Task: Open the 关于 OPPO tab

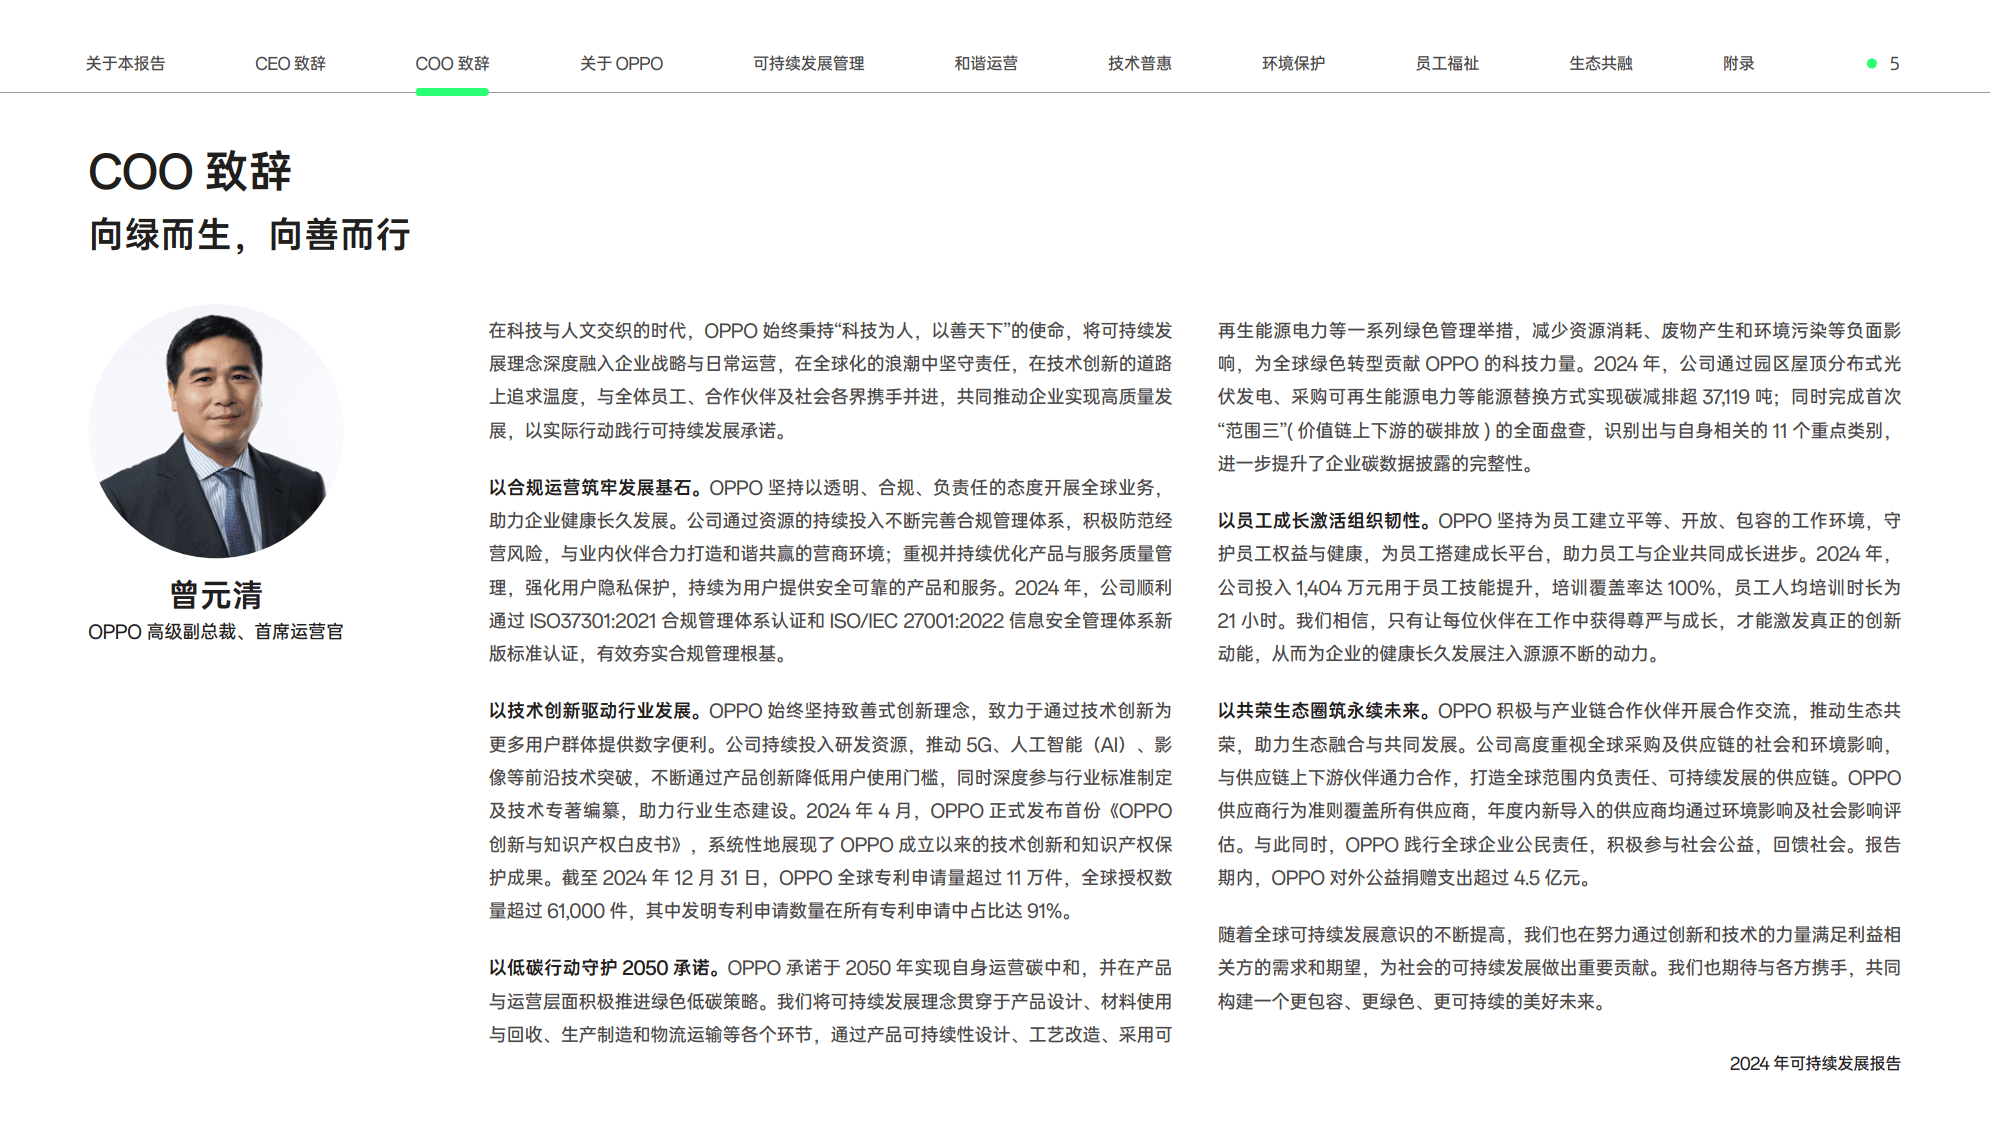Action: click(621, 63)
